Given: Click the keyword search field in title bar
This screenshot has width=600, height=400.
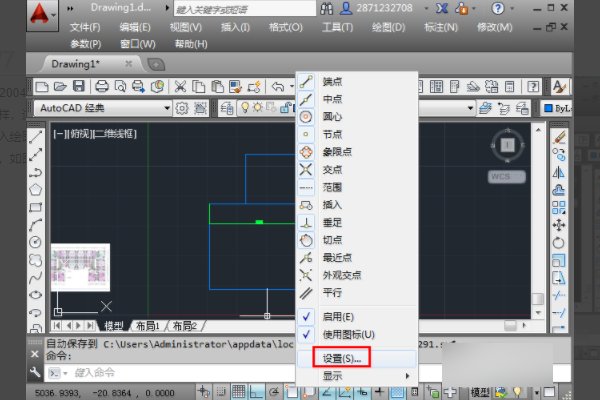Looking at the screenshot, I should tap(245, 8).
